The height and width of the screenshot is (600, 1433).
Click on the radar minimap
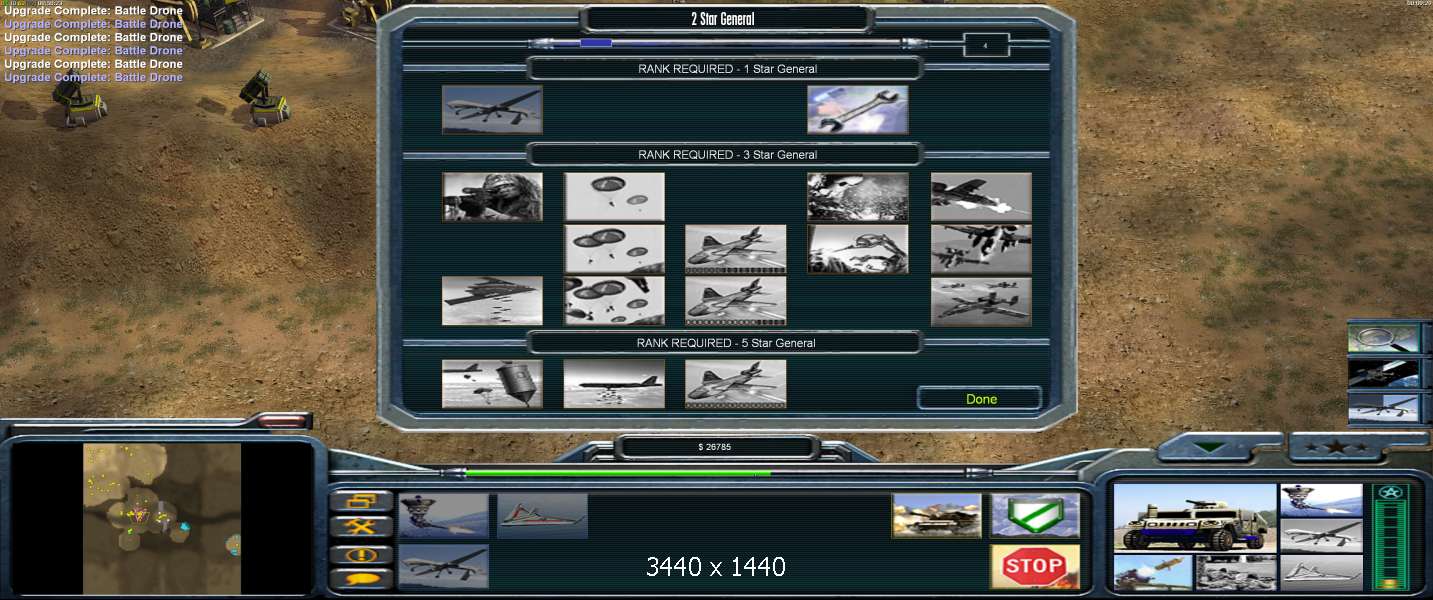point(162,518)
